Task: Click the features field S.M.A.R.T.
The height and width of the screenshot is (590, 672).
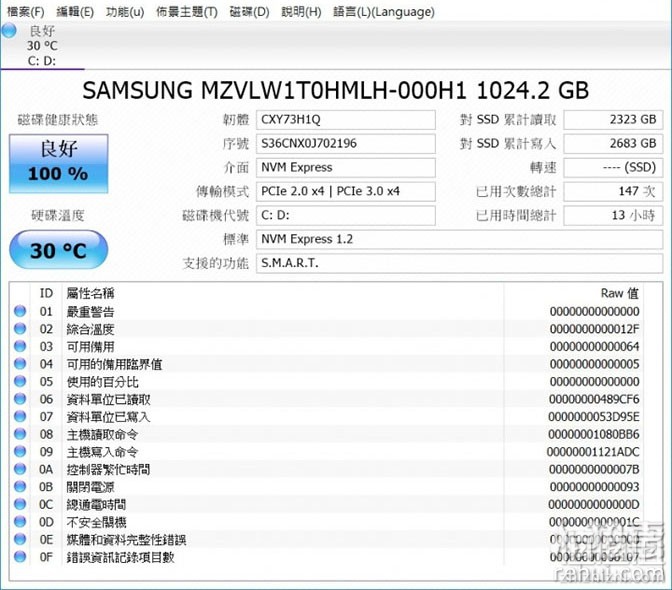Action: coord(459,263)
